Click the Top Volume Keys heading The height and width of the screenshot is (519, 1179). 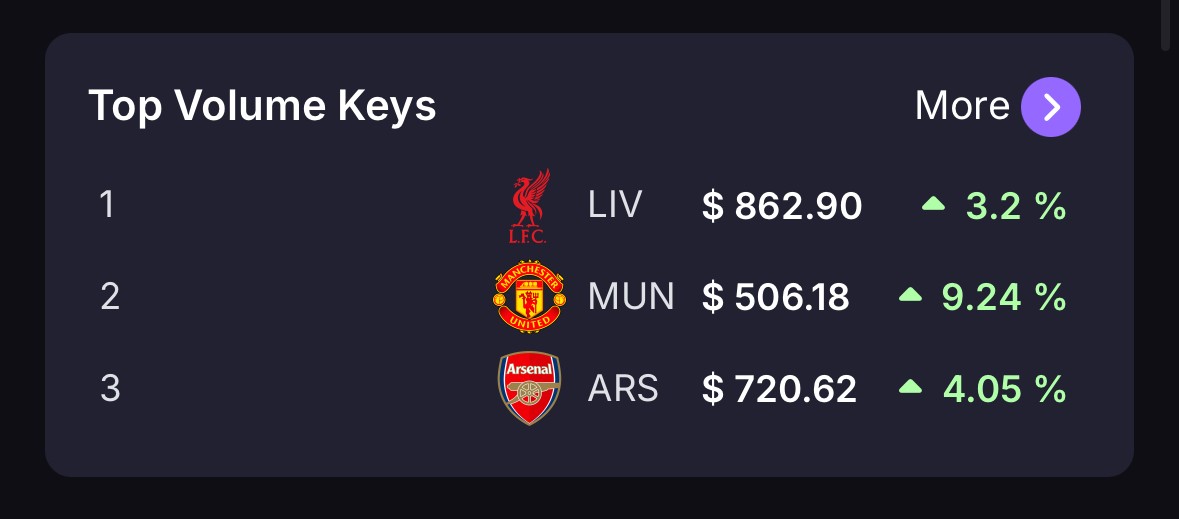[x=262, y=106]
